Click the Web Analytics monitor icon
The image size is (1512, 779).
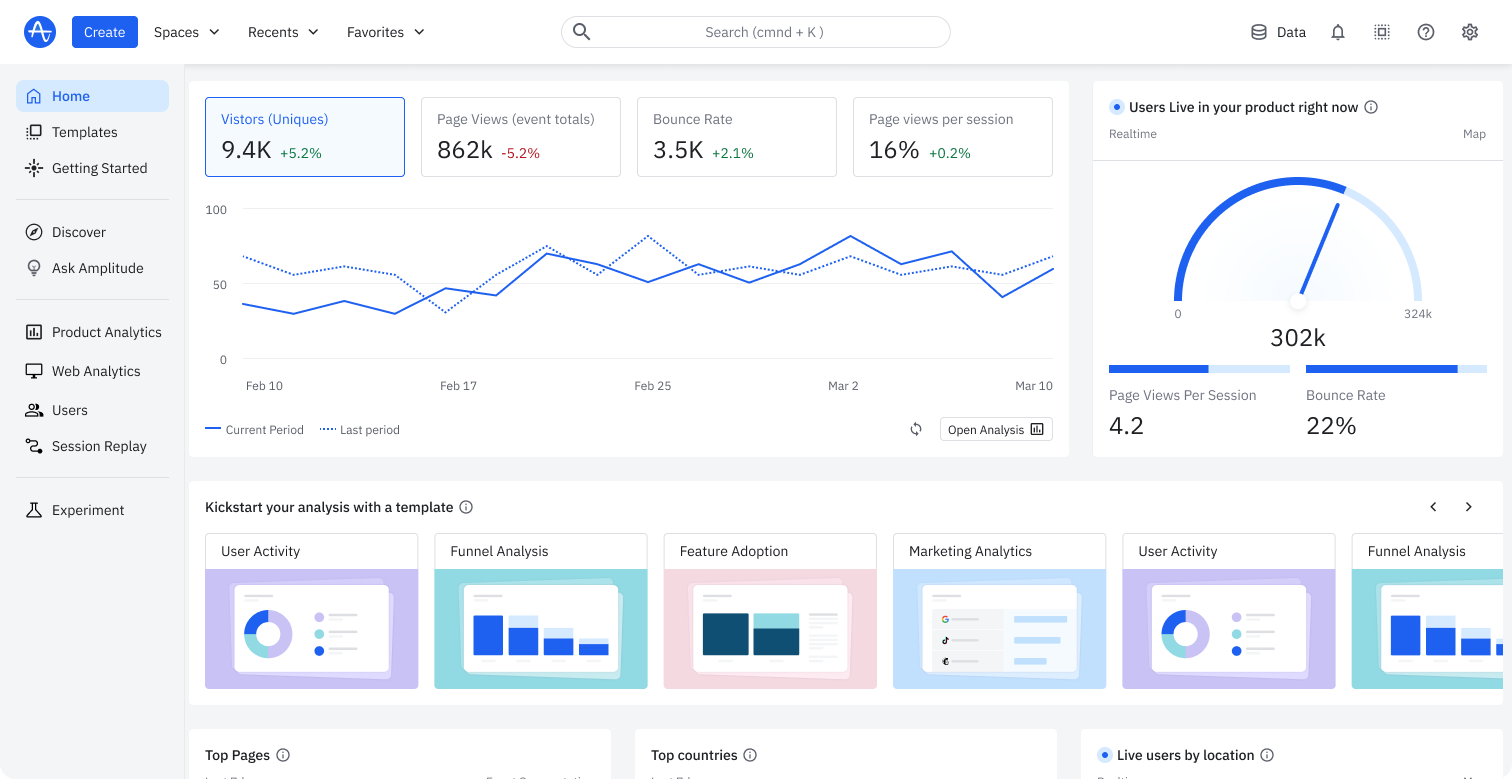[34, 371]
